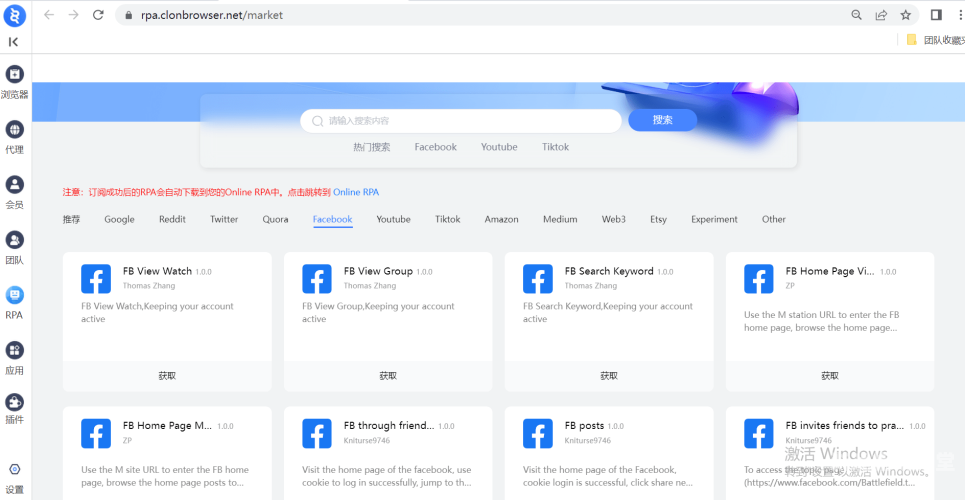Select the Facebook category tab
This screenshot has height=500, width=965.
point(332,219)
